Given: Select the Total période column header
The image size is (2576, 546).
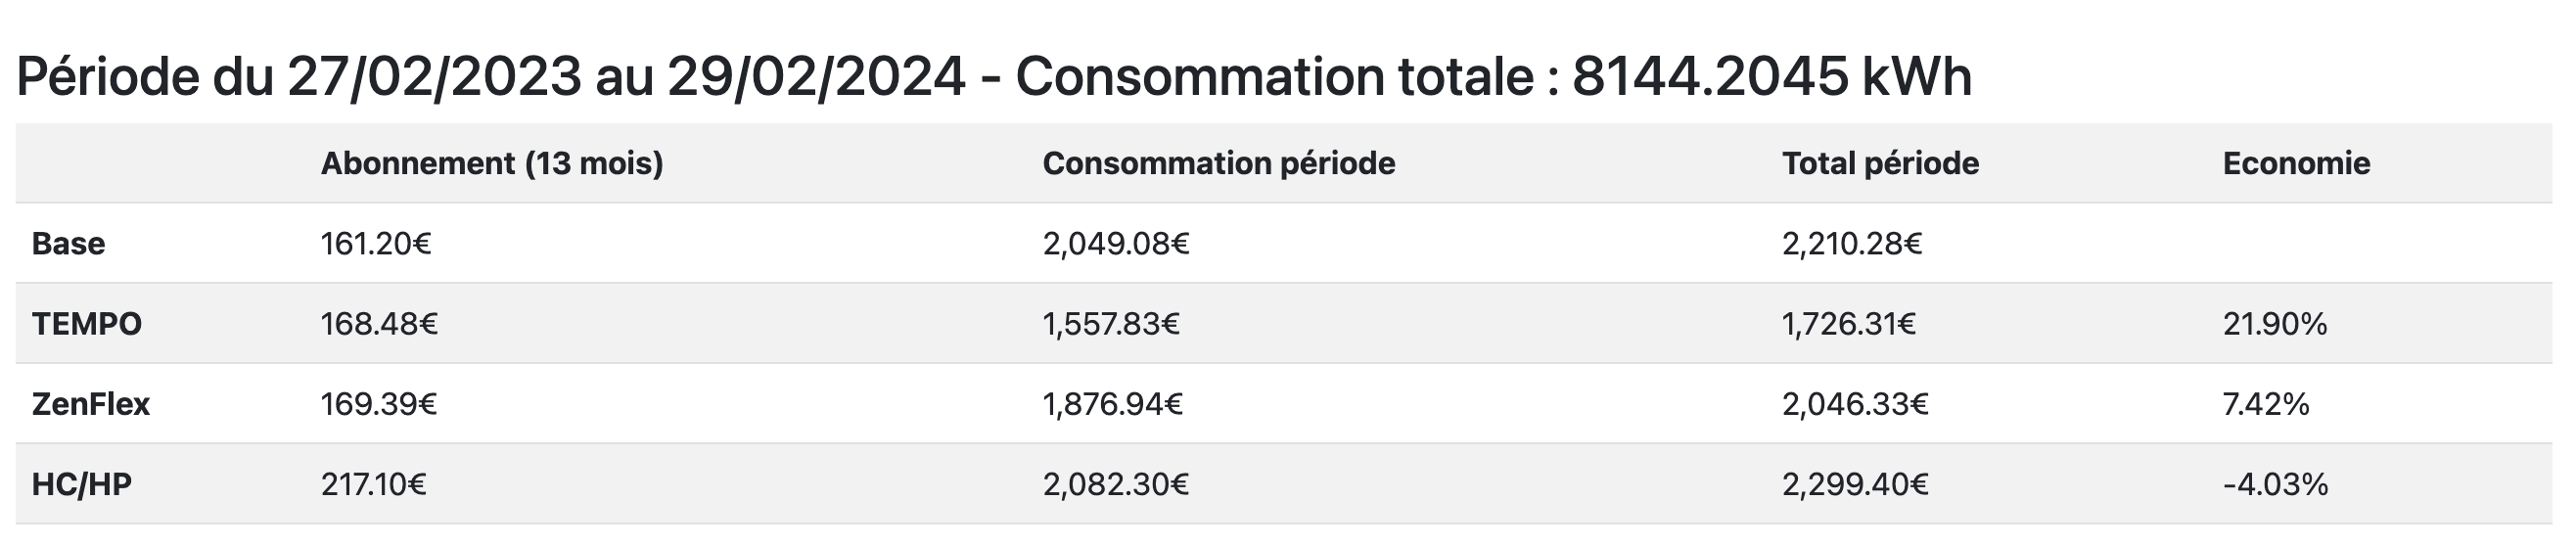Looking at the screenshot, I should tap(1880, 163).
